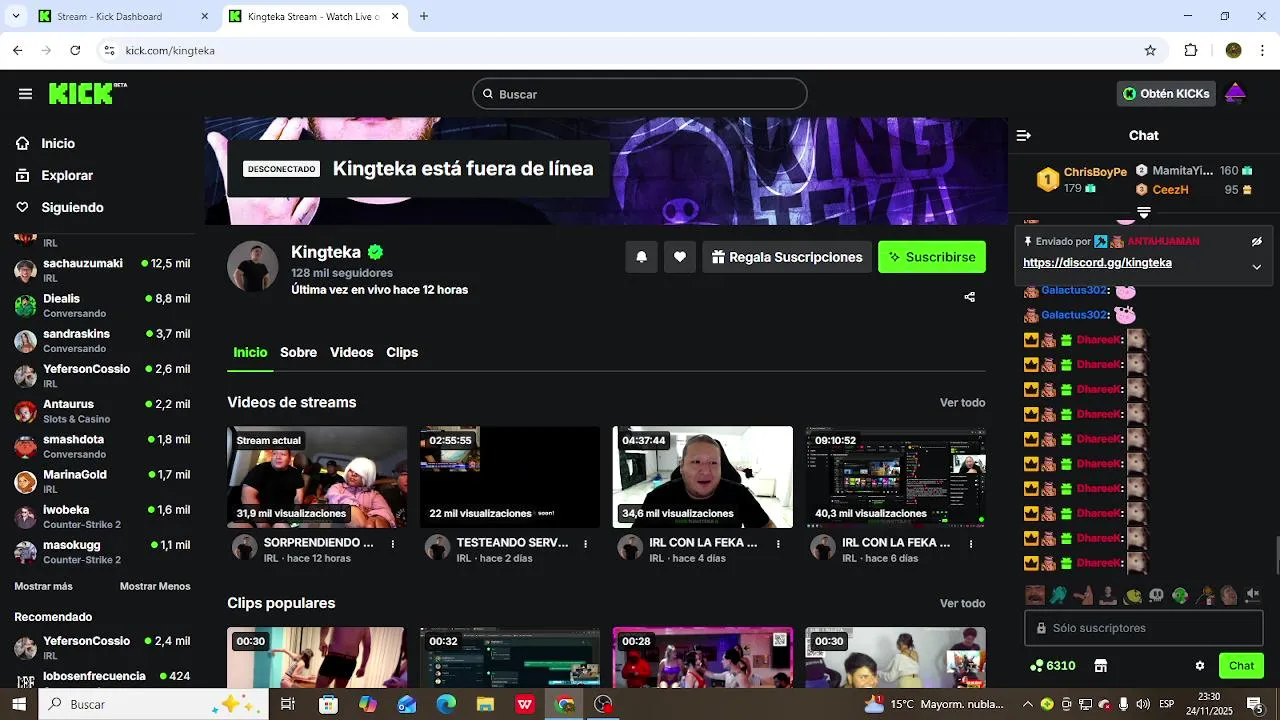The image size is (1280, 720).
Task: Open the discord.gg/kingteka link
Action: pyautogui.click(x=1097, y=263)
